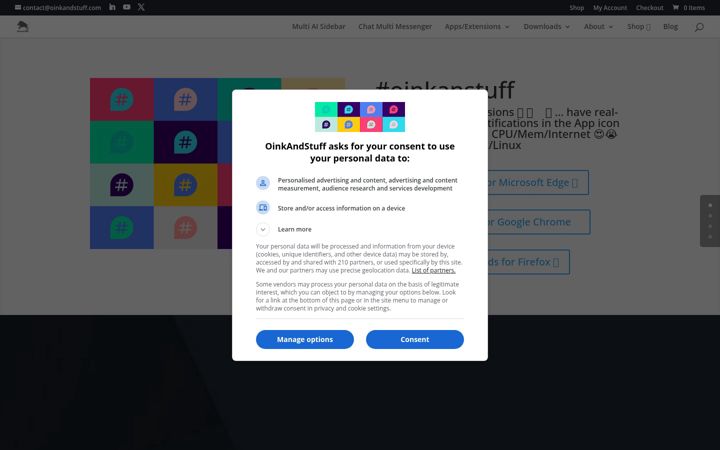Click the LinkedIn icon in top bar
The image size is (720, 450).
tap(112, 7)
